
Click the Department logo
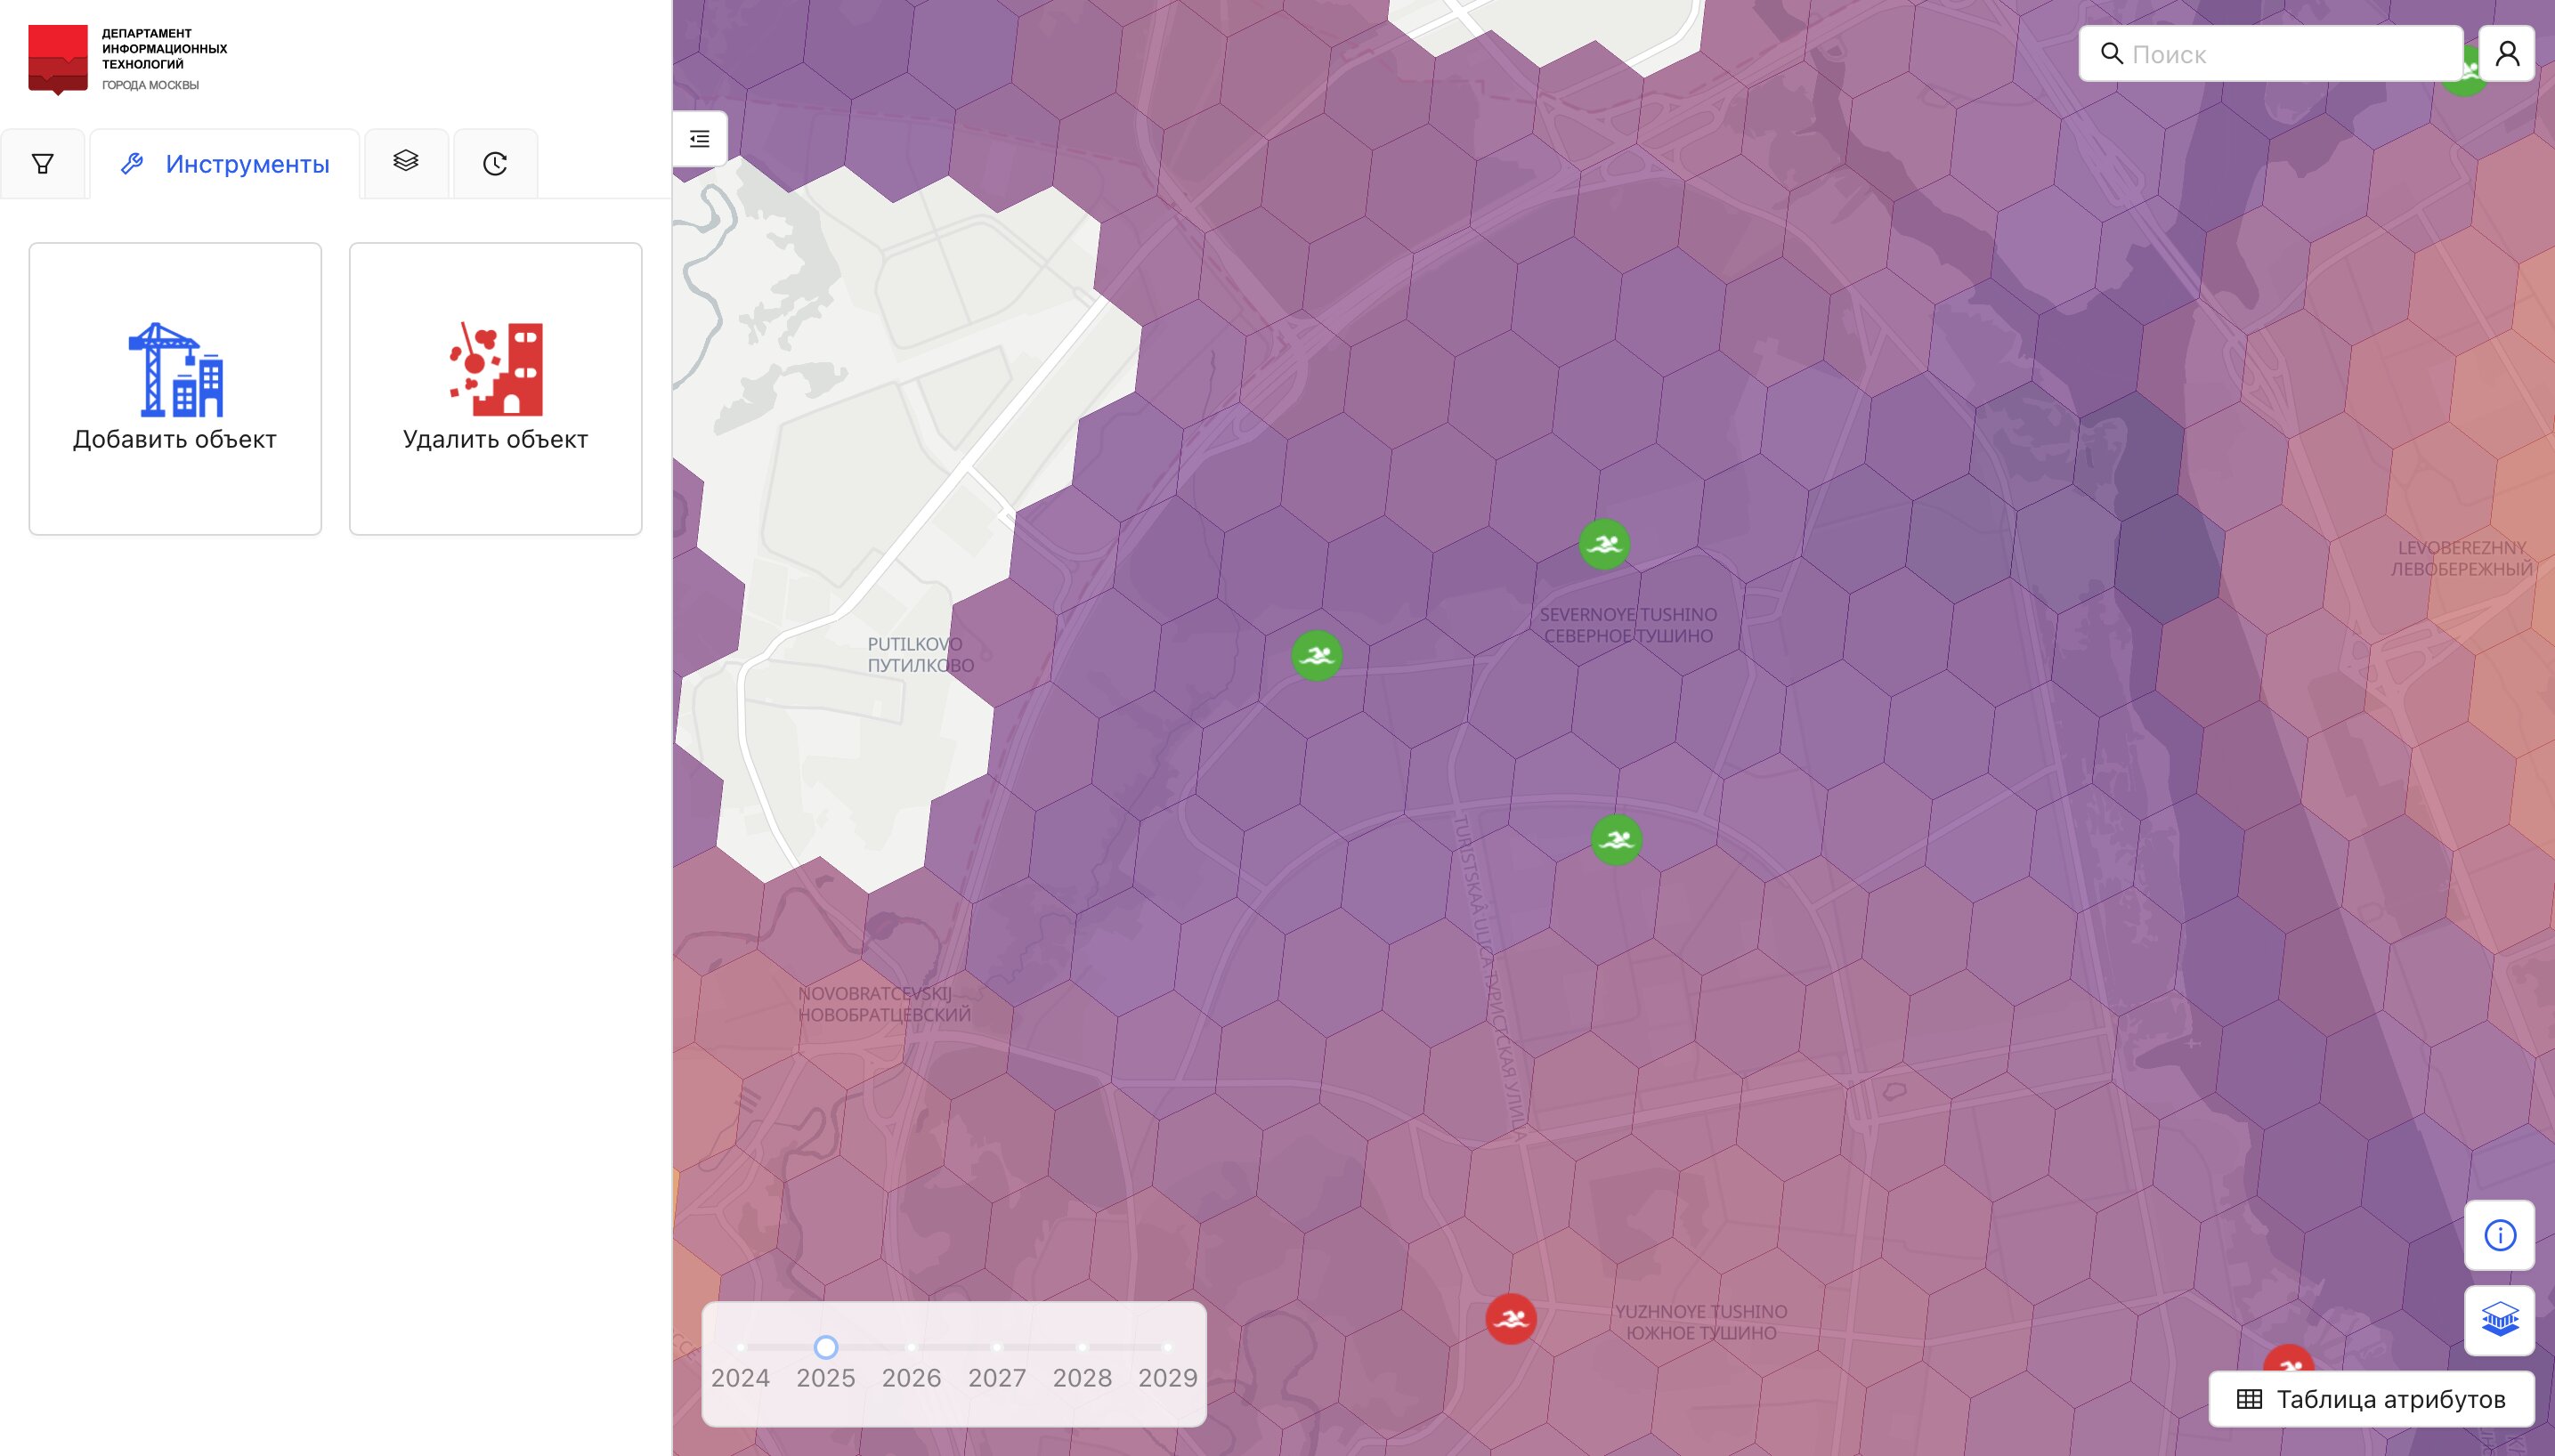(58, 59)
